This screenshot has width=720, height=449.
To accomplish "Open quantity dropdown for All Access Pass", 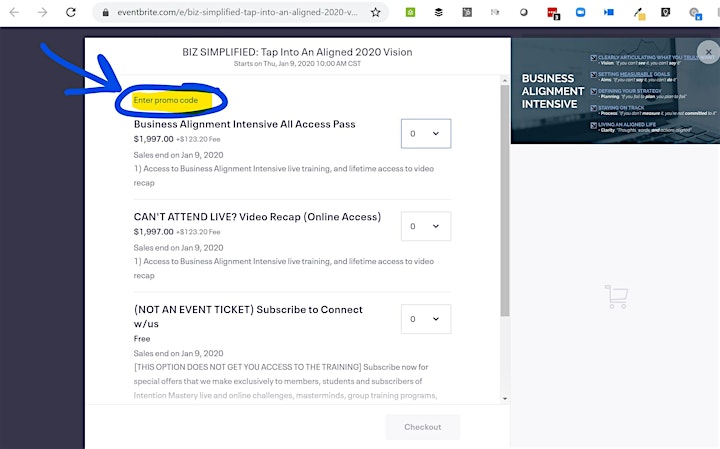I will click(426, 134).
